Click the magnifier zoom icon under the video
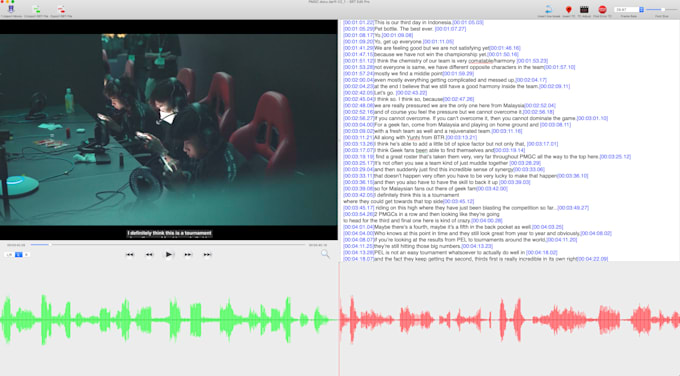Image resolution: width=680 pixels, height=376 pixels. click(x=325, y=254)
